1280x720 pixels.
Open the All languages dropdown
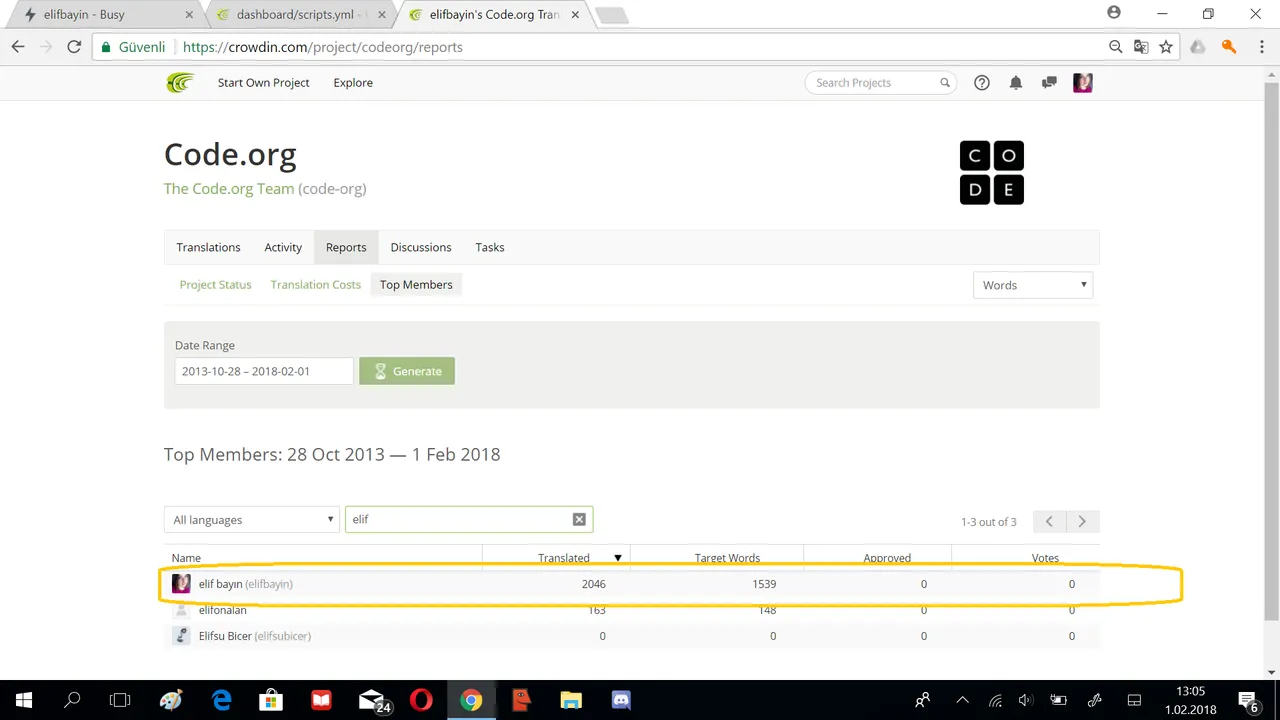pos(251,519)
